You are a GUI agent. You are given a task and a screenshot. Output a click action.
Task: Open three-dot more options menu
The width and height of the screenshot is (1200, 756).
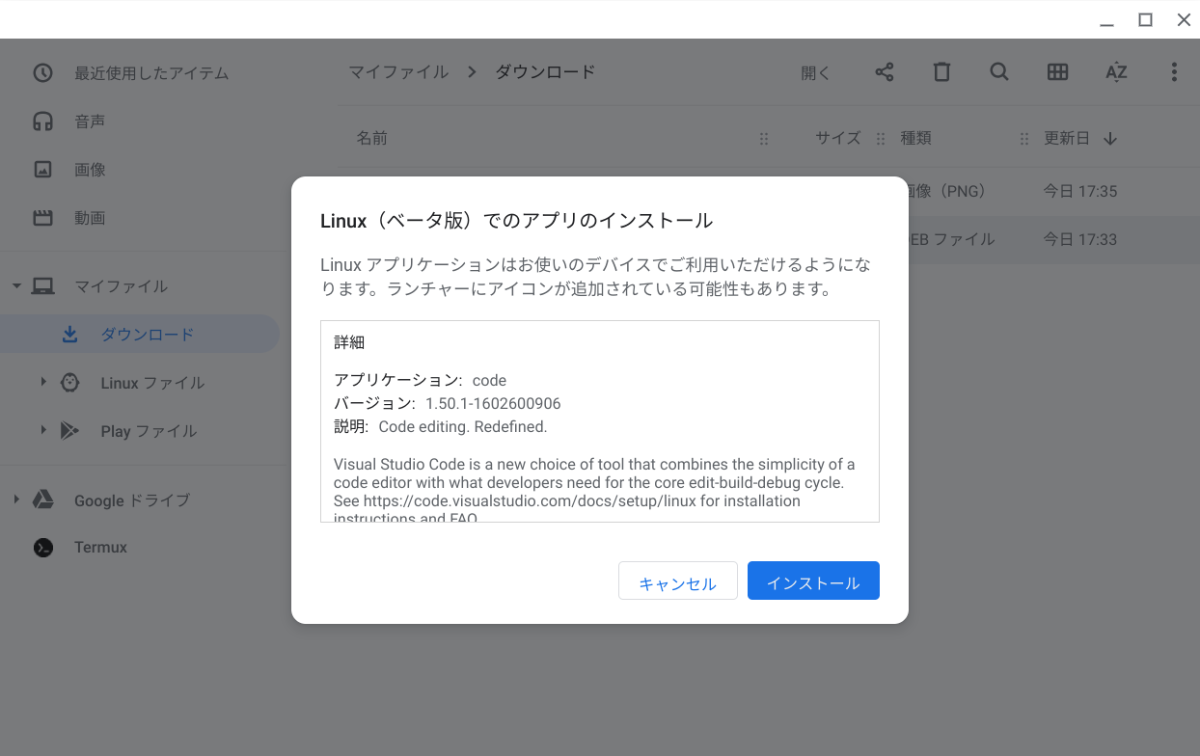click(1174, 72)
